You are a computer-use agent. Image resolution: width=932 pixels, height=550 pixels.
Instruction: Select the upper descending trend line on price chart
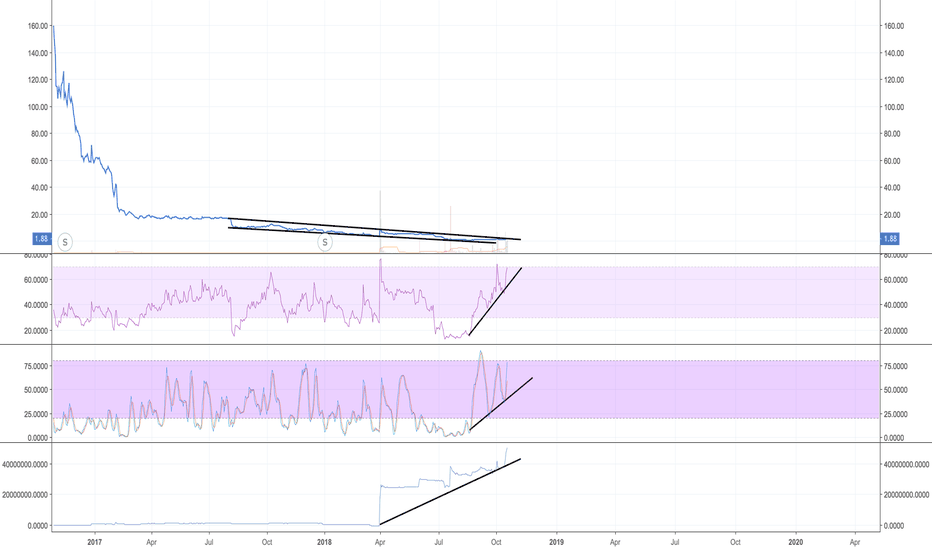374,229
